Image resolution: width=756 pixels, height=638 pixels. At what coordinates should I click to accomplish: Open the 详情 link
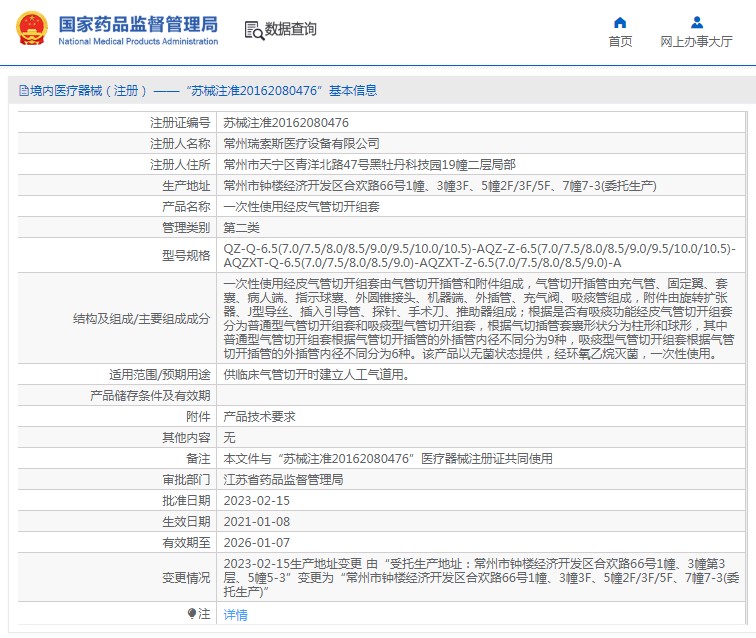[x=235, y=614]
